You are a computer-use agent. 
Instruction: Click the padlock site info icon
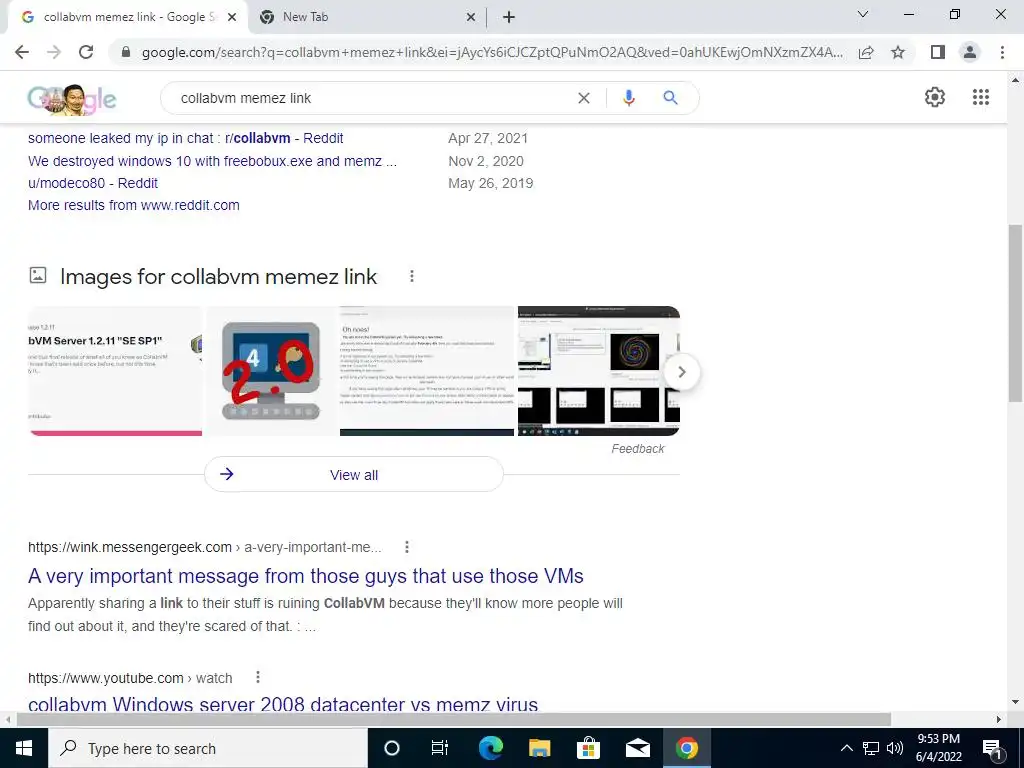tap(126, 52)
